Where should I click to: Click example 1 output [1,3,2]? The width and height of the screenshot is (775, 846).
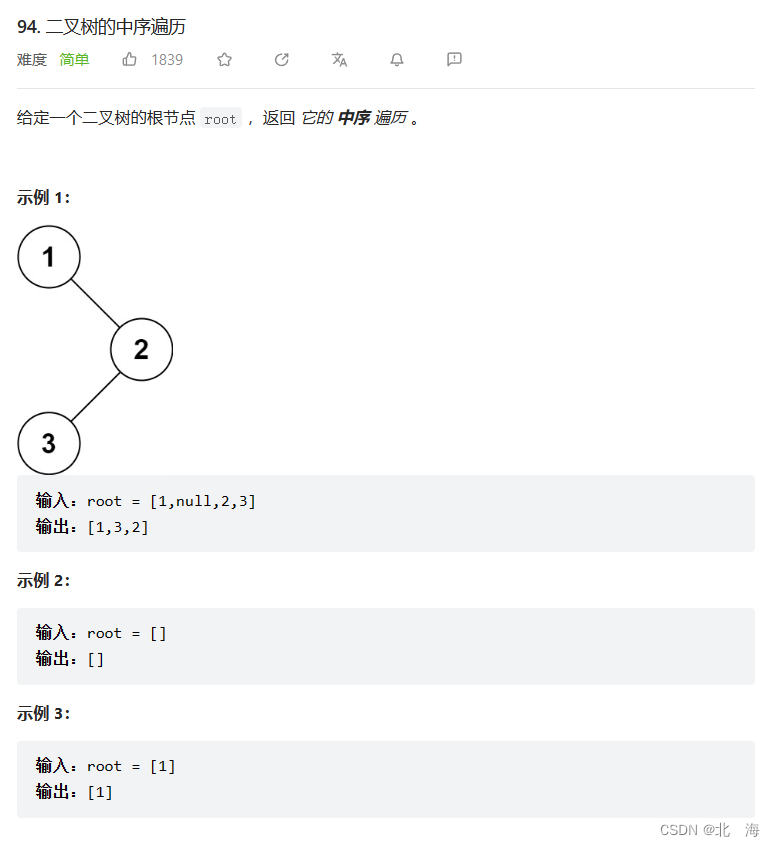(118, 527)
